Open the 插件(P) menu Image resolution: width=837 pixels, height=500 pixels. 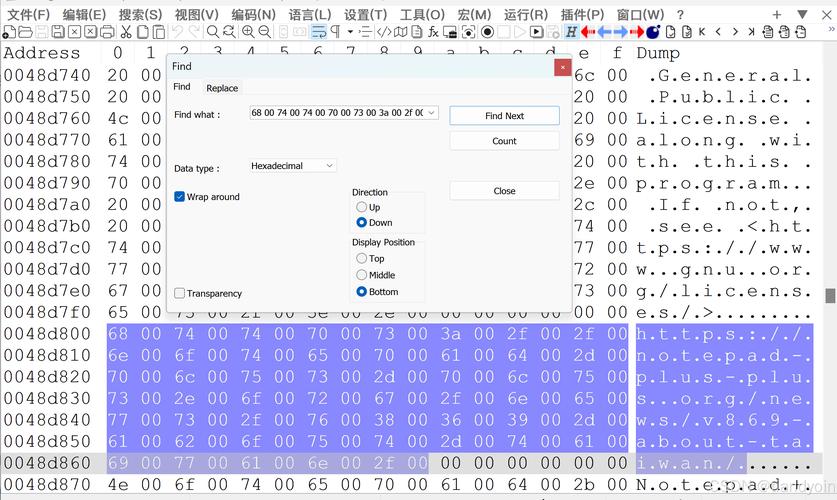pyautogui.click(x=582, y=14)
